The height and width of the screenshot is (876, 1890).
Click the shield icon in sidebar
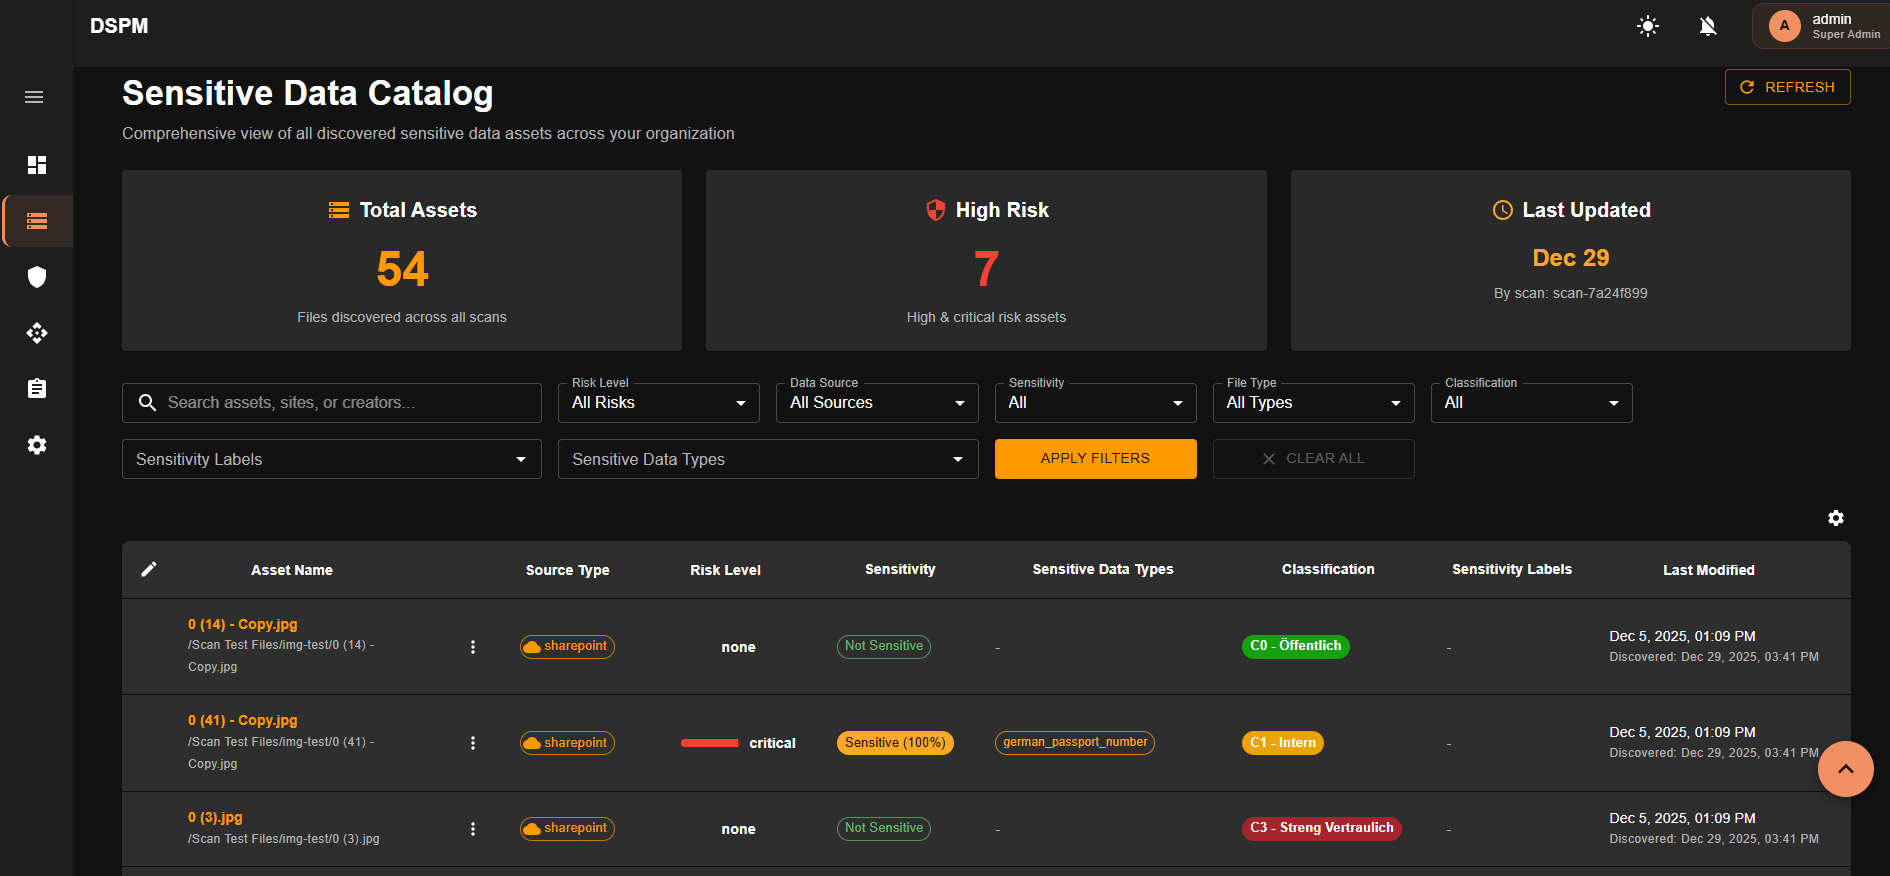(37, 277)
